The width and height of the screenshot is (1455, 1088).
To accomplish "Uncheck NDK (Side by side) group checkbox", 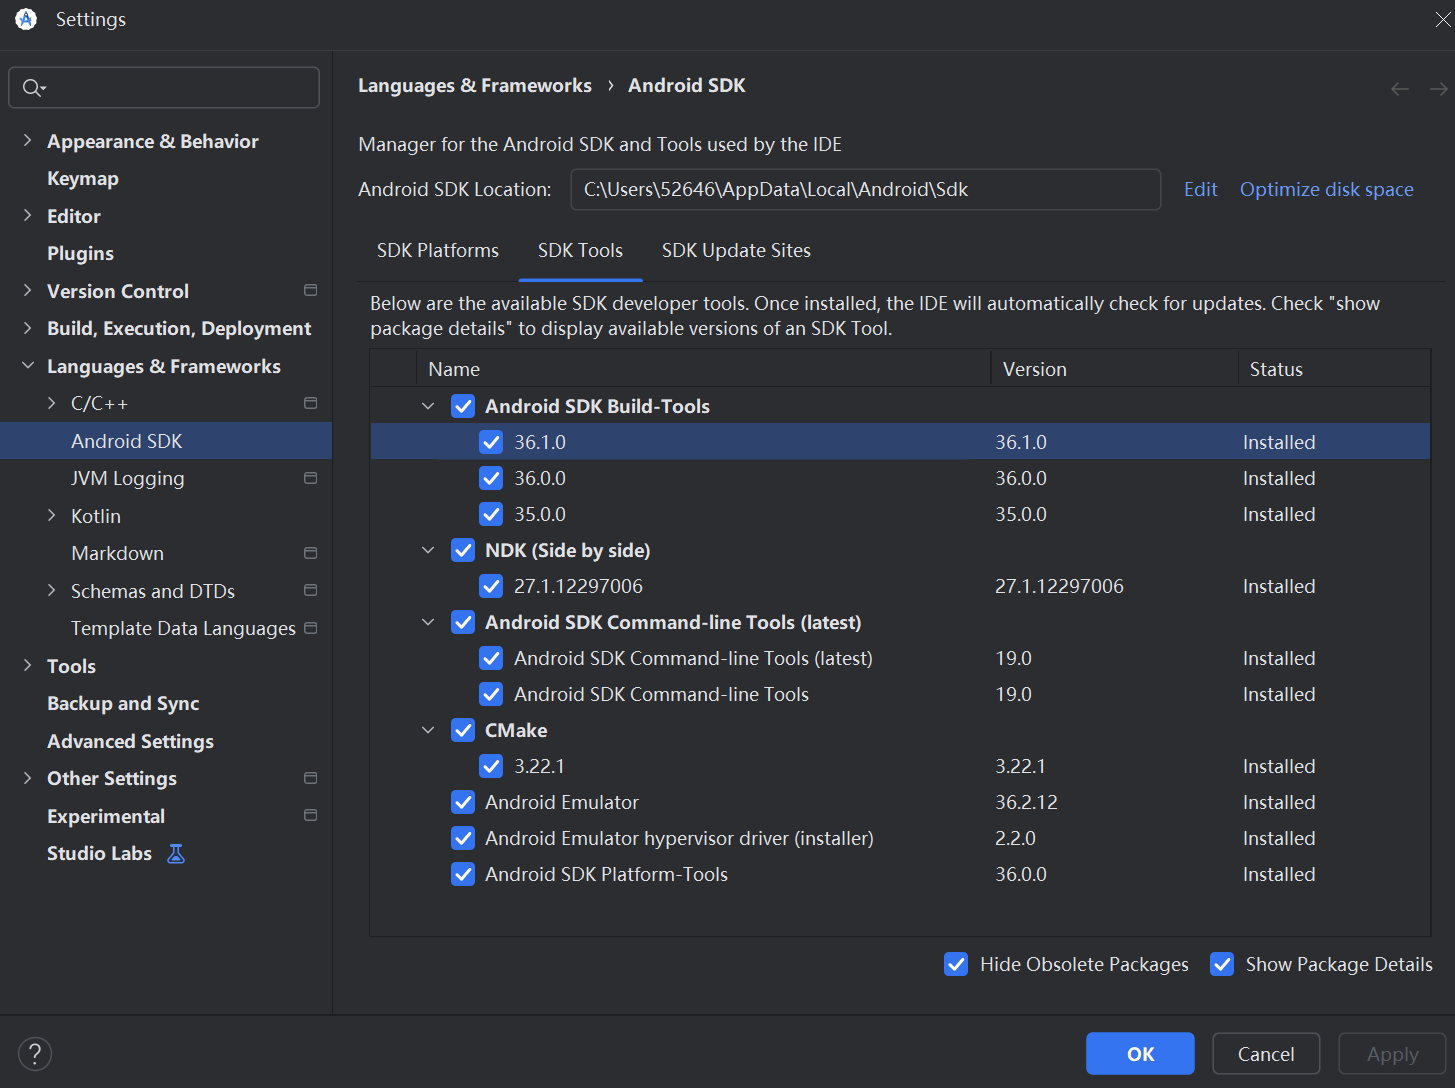I will coord(463,550).
